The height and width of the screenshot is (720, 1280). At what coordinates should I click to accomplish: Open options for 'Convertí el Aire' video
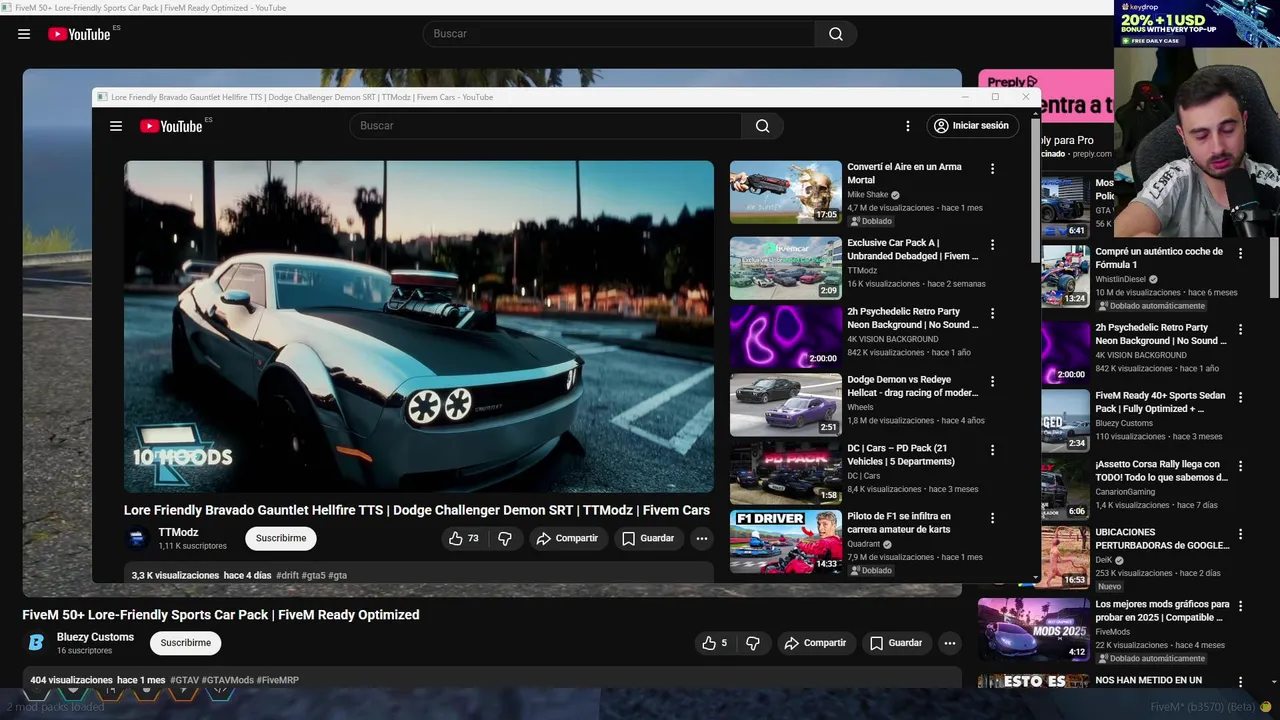(x=992, y=169)
